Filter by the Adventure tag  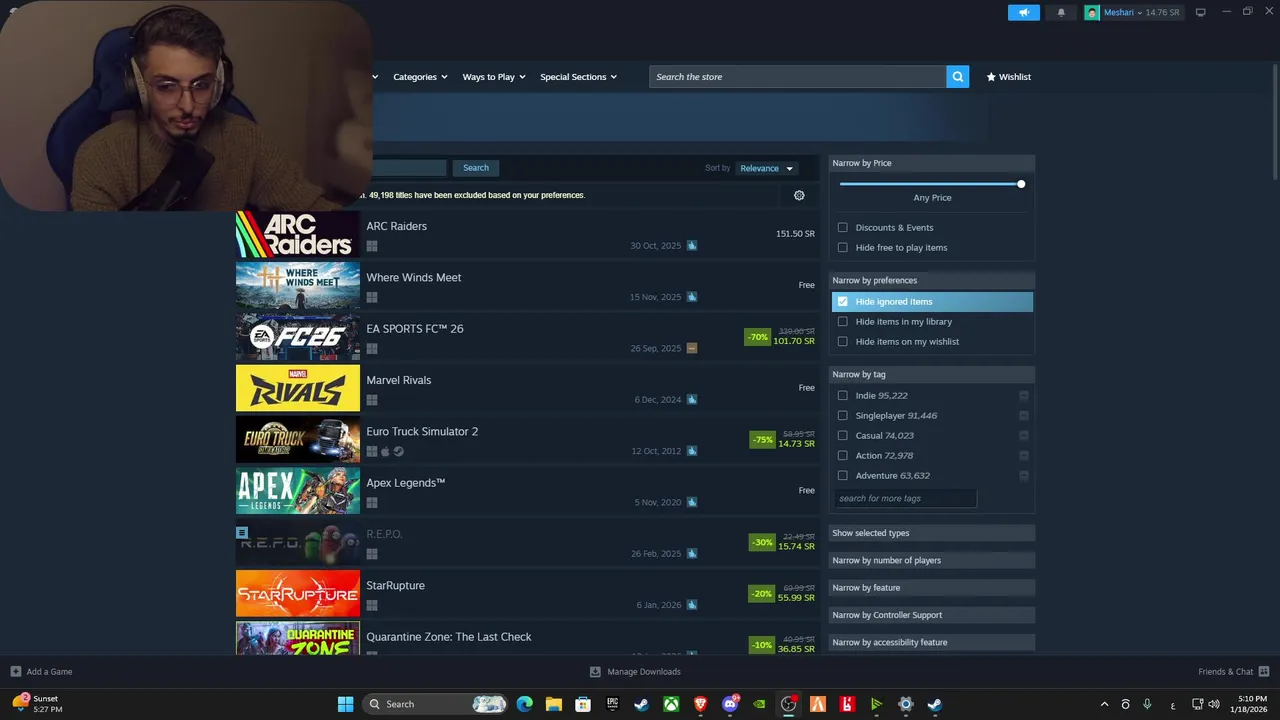coord(842,475)
